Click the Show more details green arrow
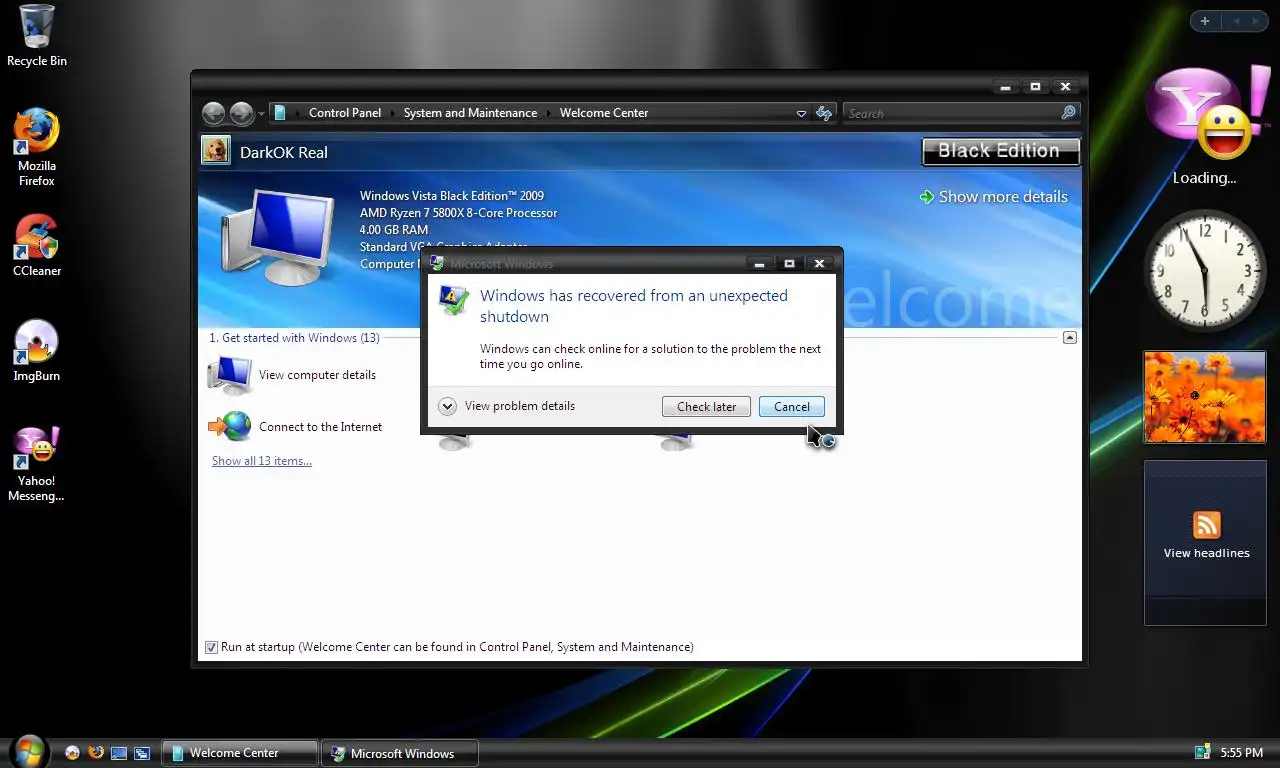 coord(927,197)
